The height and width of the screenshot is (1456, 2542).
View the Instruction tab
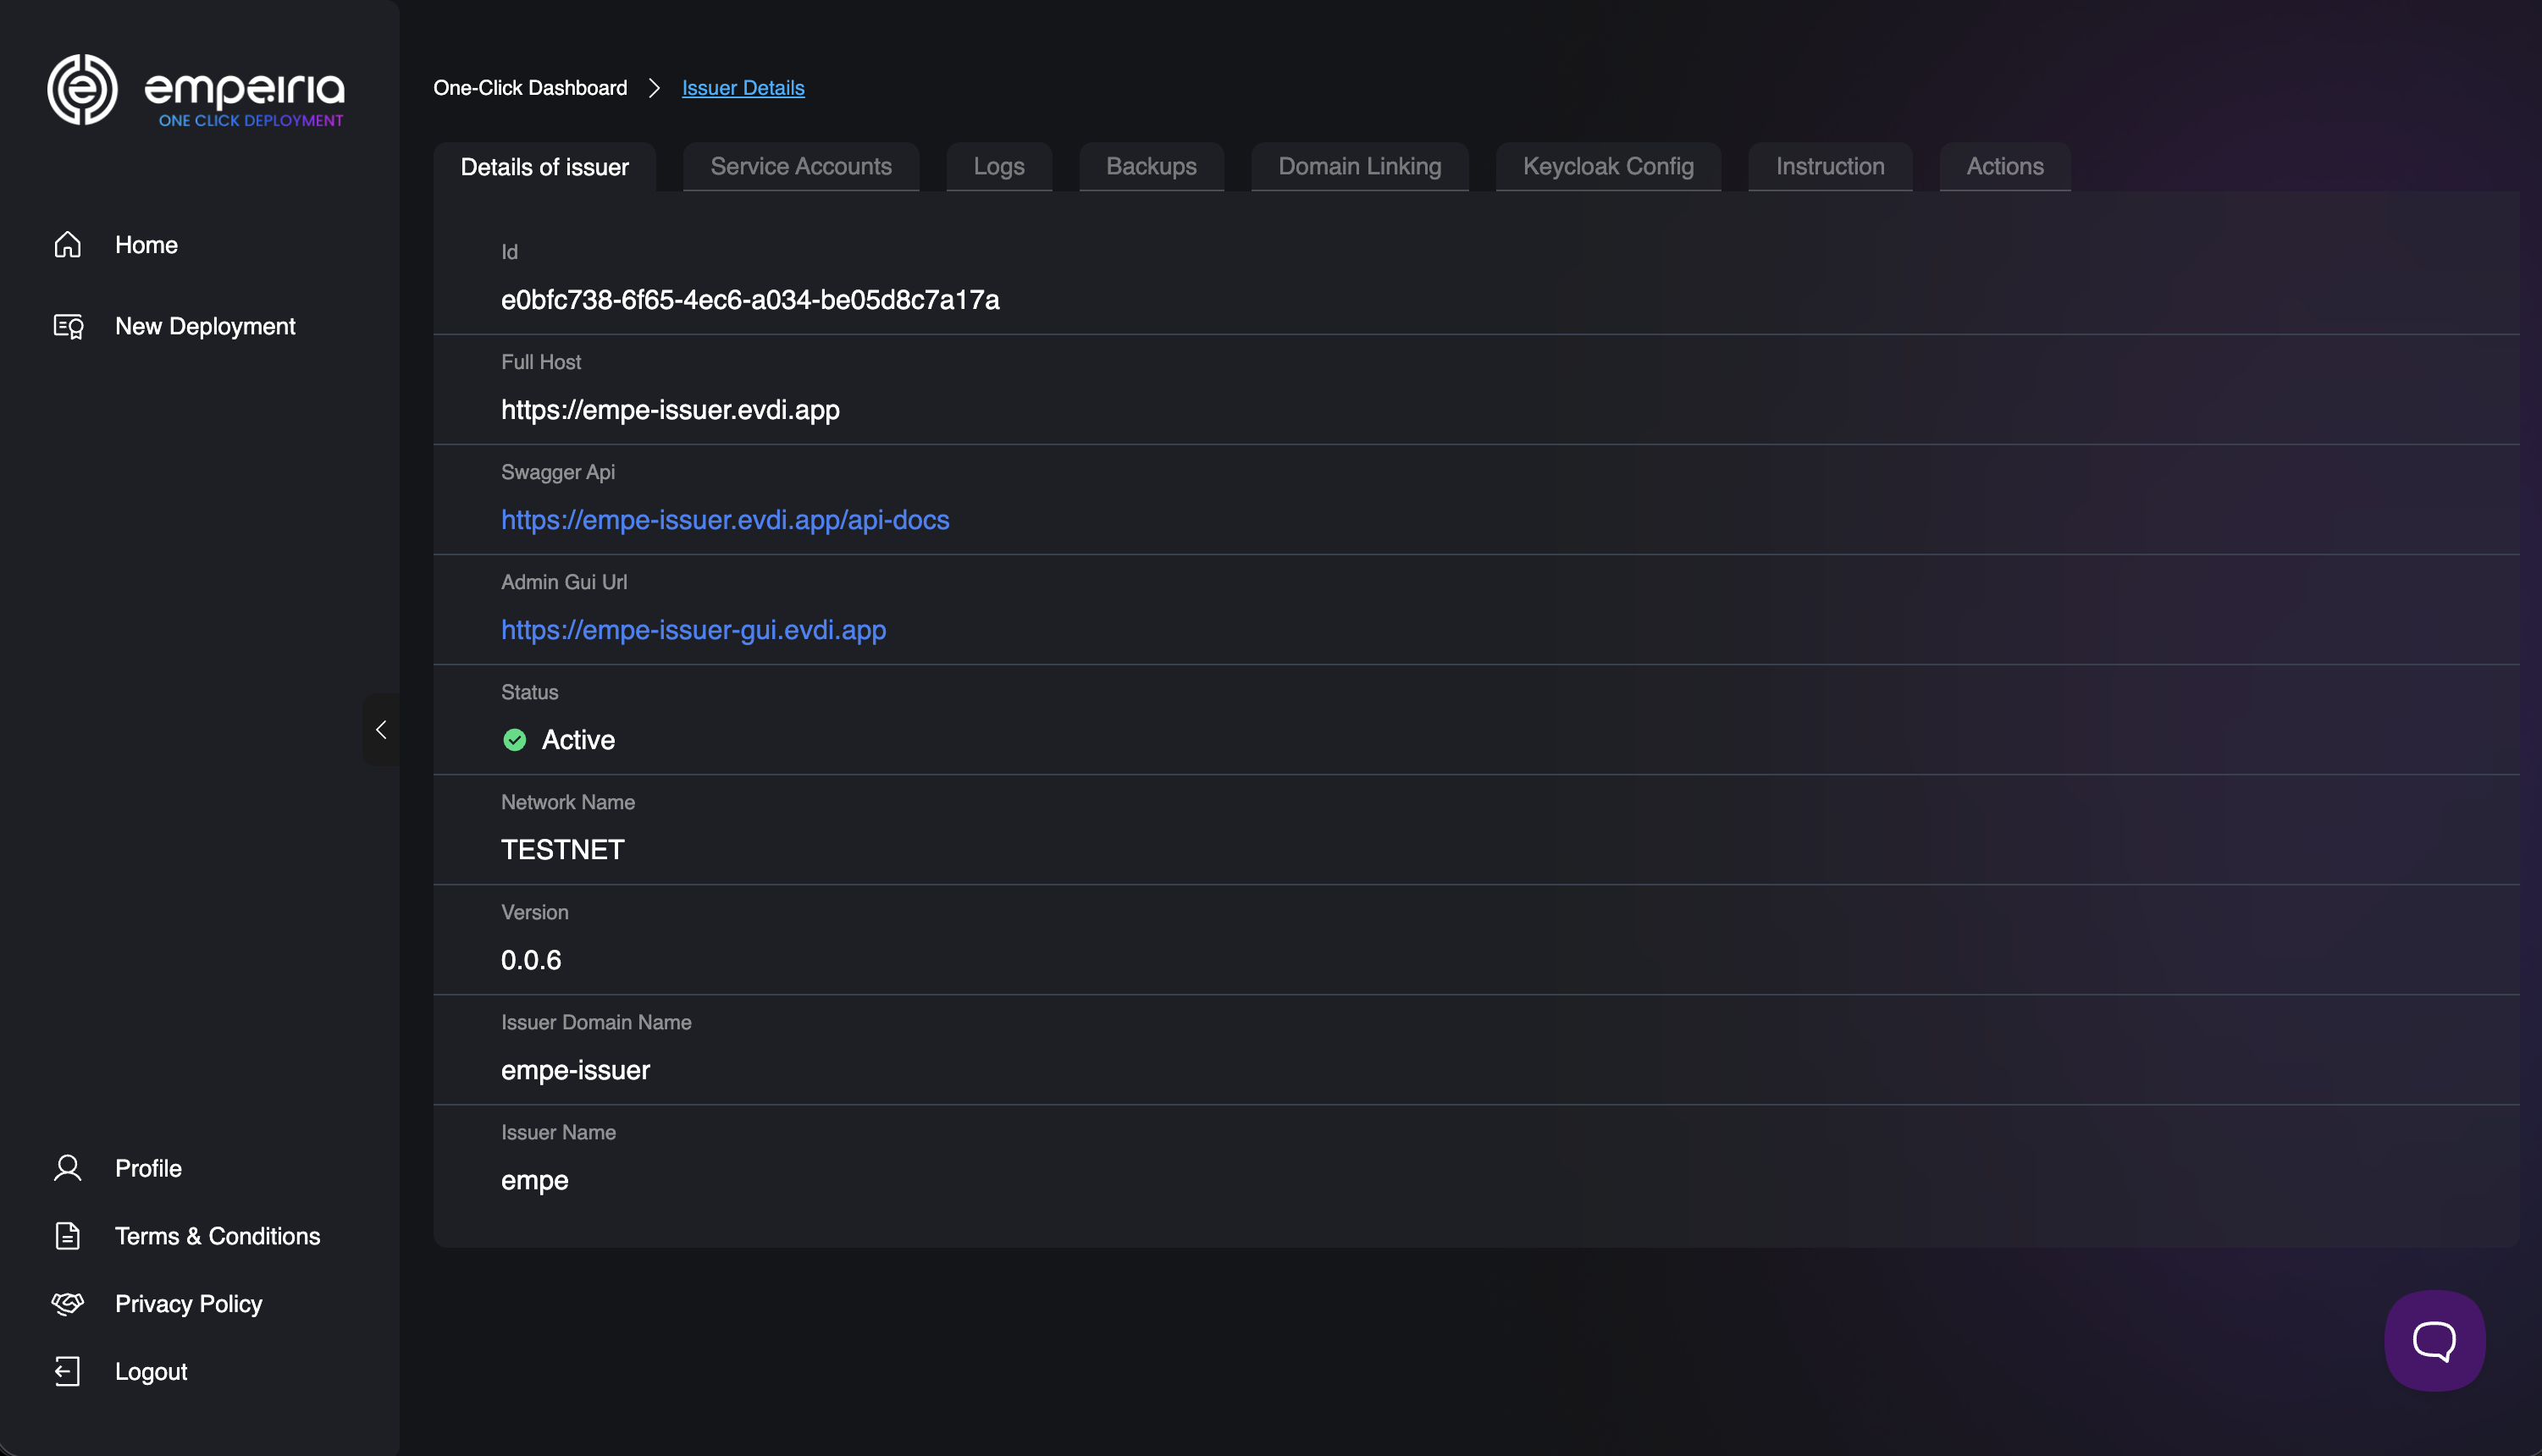(1830, 166)
